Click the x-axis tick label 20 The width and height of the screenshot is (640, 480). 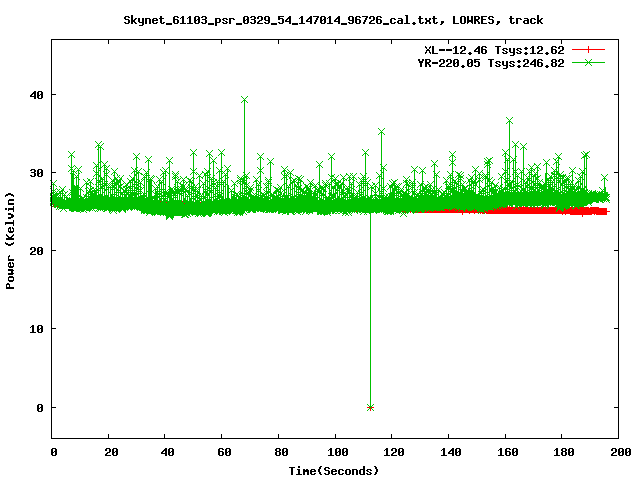coord(109,452)
